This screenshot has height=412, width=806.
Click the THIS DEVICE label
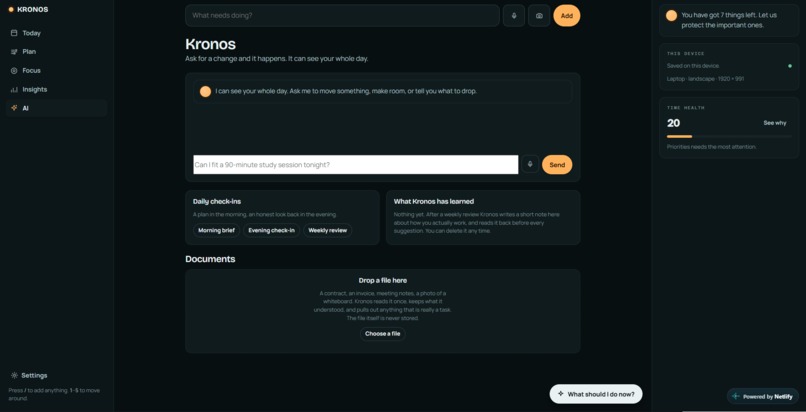(x=685, y=53)
